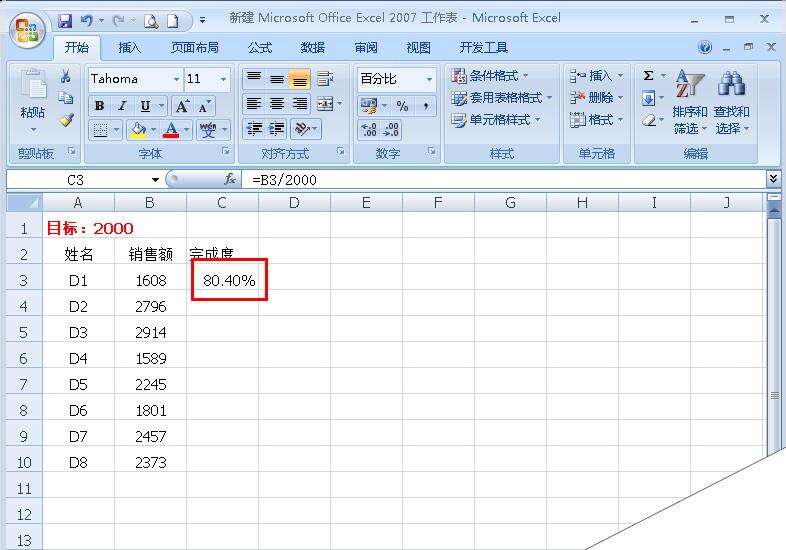The width and height of the screenshot is (786, 550).
Task: Click the Office button orb
Action: (27, 31)
